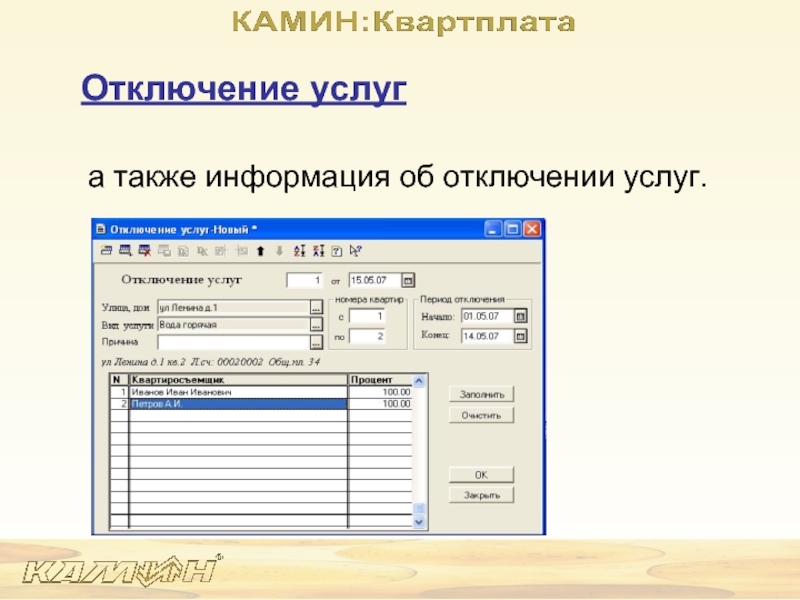Click percent cell of Иванов row
This screenshot has height=600, width=800.
click(380, 392)
